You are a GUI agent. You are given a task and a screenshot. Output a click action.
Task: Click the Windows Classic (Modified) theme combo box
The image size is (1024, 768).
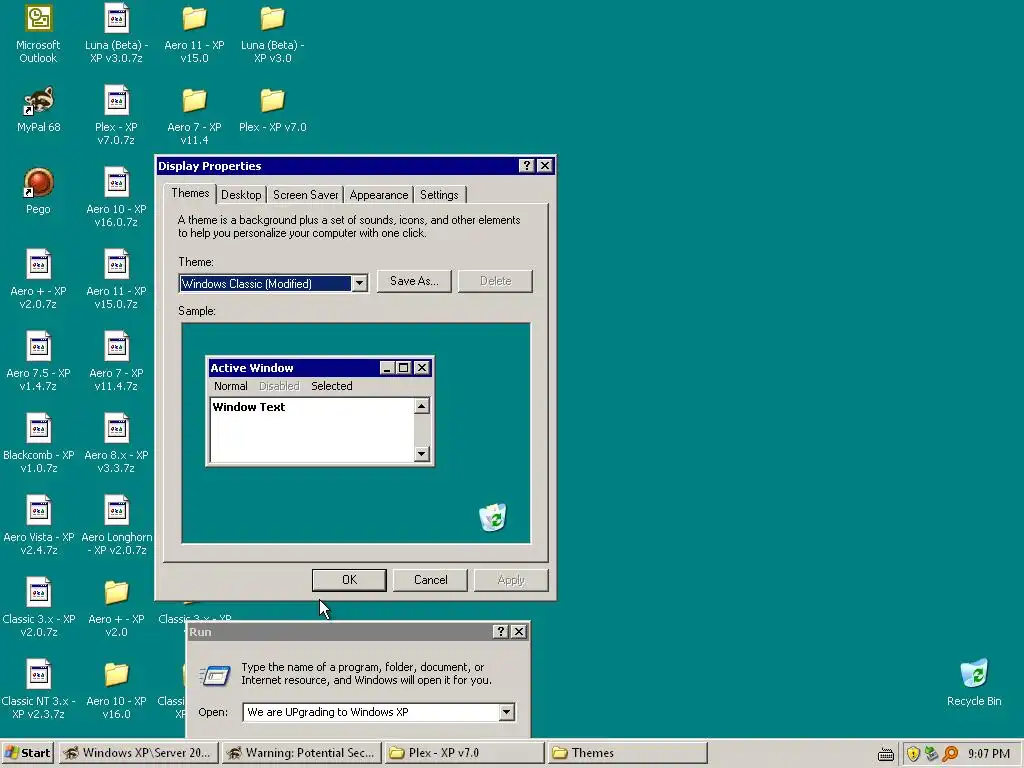(273, 283)
